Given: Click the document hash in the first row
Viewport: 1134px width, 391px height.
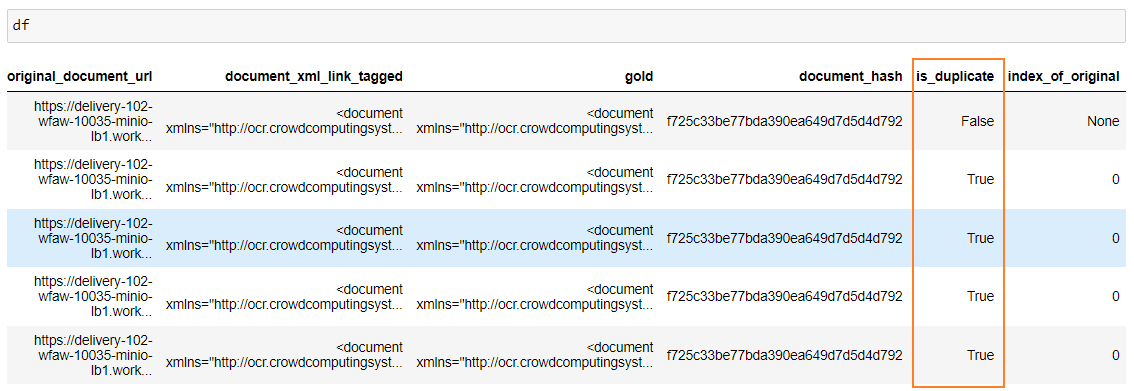Looking at the screenshot, I should coord(785,121).
